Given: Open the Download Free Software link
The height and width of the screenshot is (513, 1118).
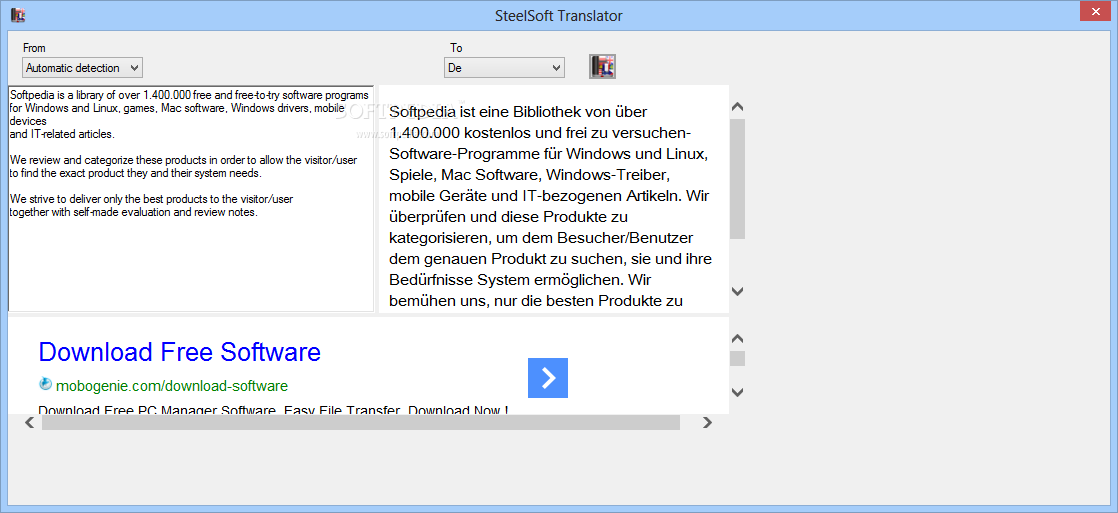Looking at the screenshot, I should point(180,352).
